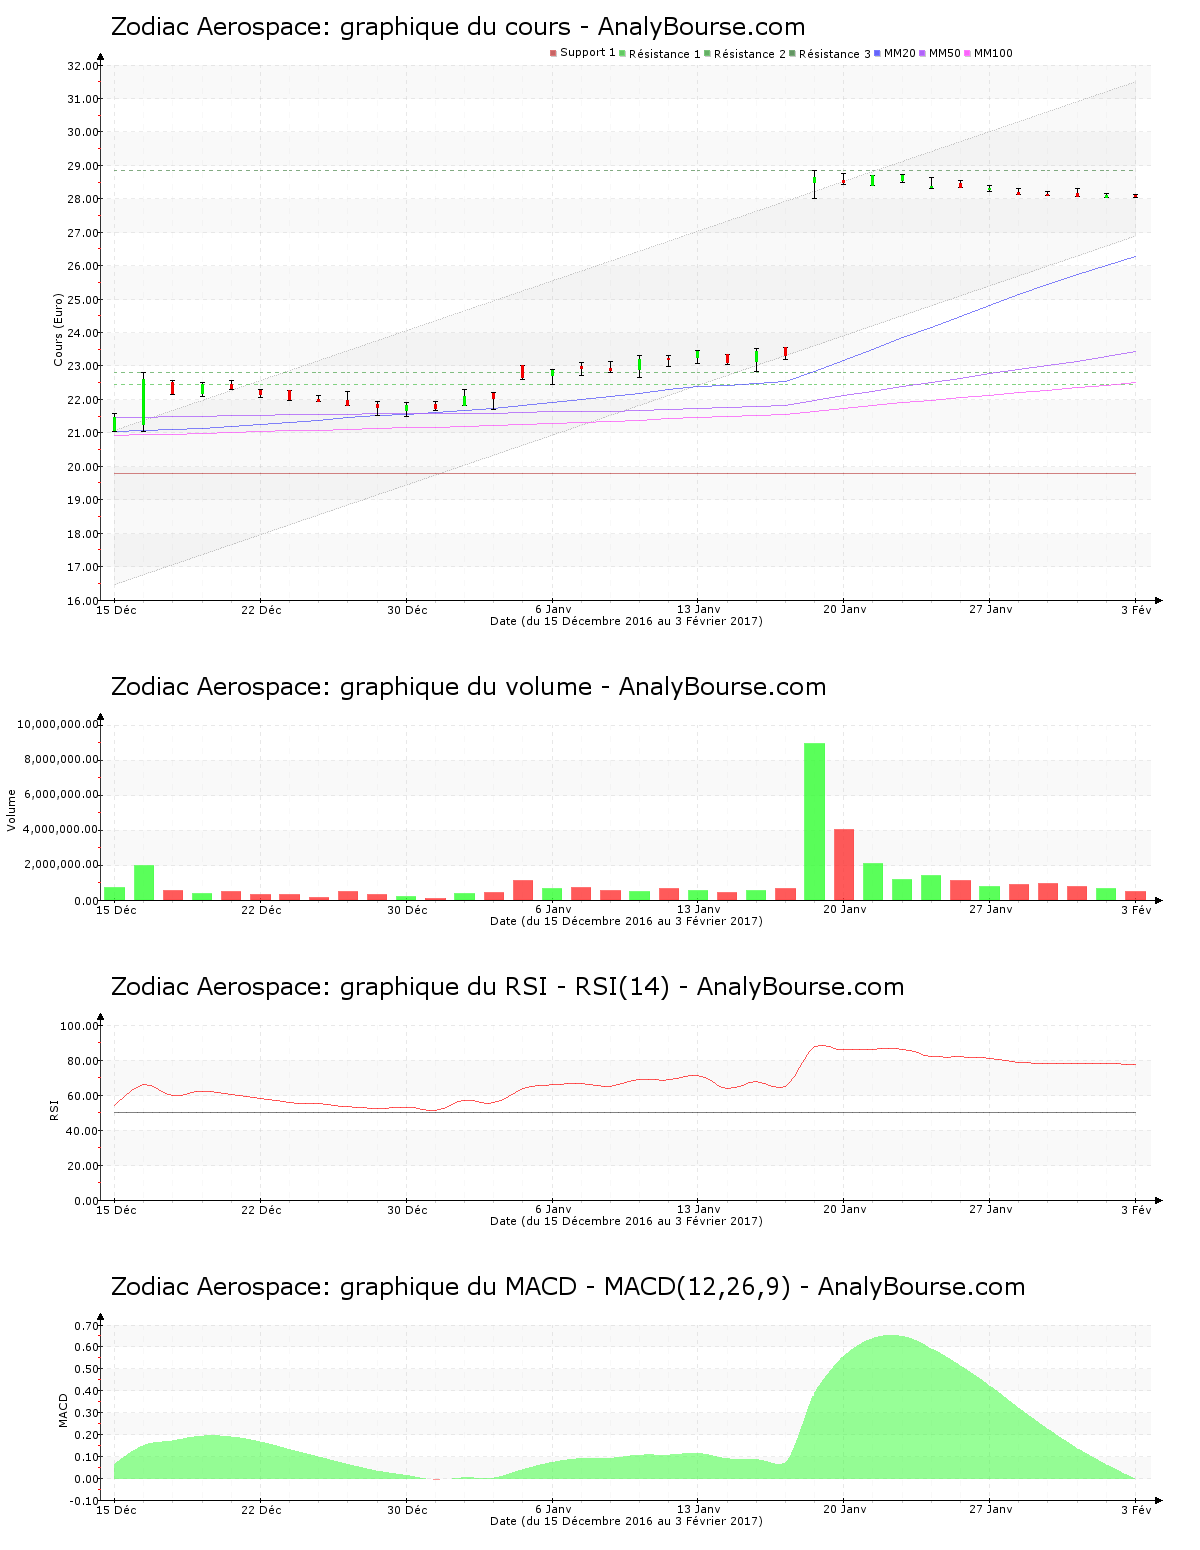Screen dimensions: 1200x1550
Task: Click the pink MM100 legend swatch
Action: tap(967, 53)
